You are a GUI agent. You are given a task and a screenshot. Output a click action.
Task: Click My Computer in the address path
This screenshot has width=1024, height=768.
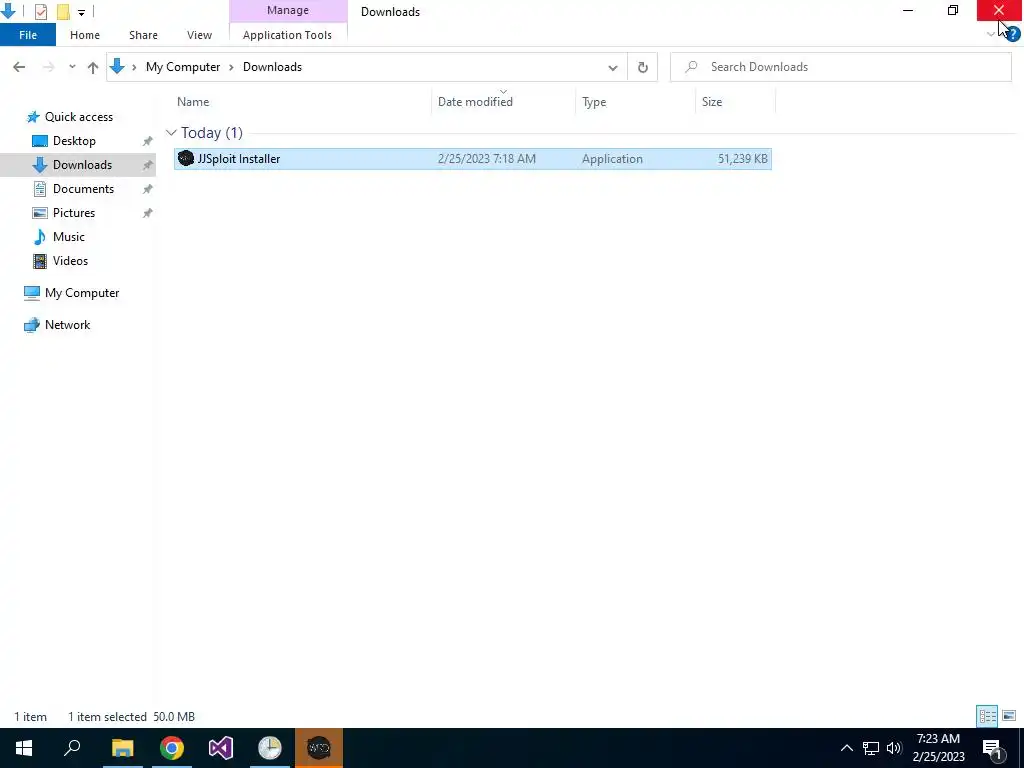[x=183, y=67]
